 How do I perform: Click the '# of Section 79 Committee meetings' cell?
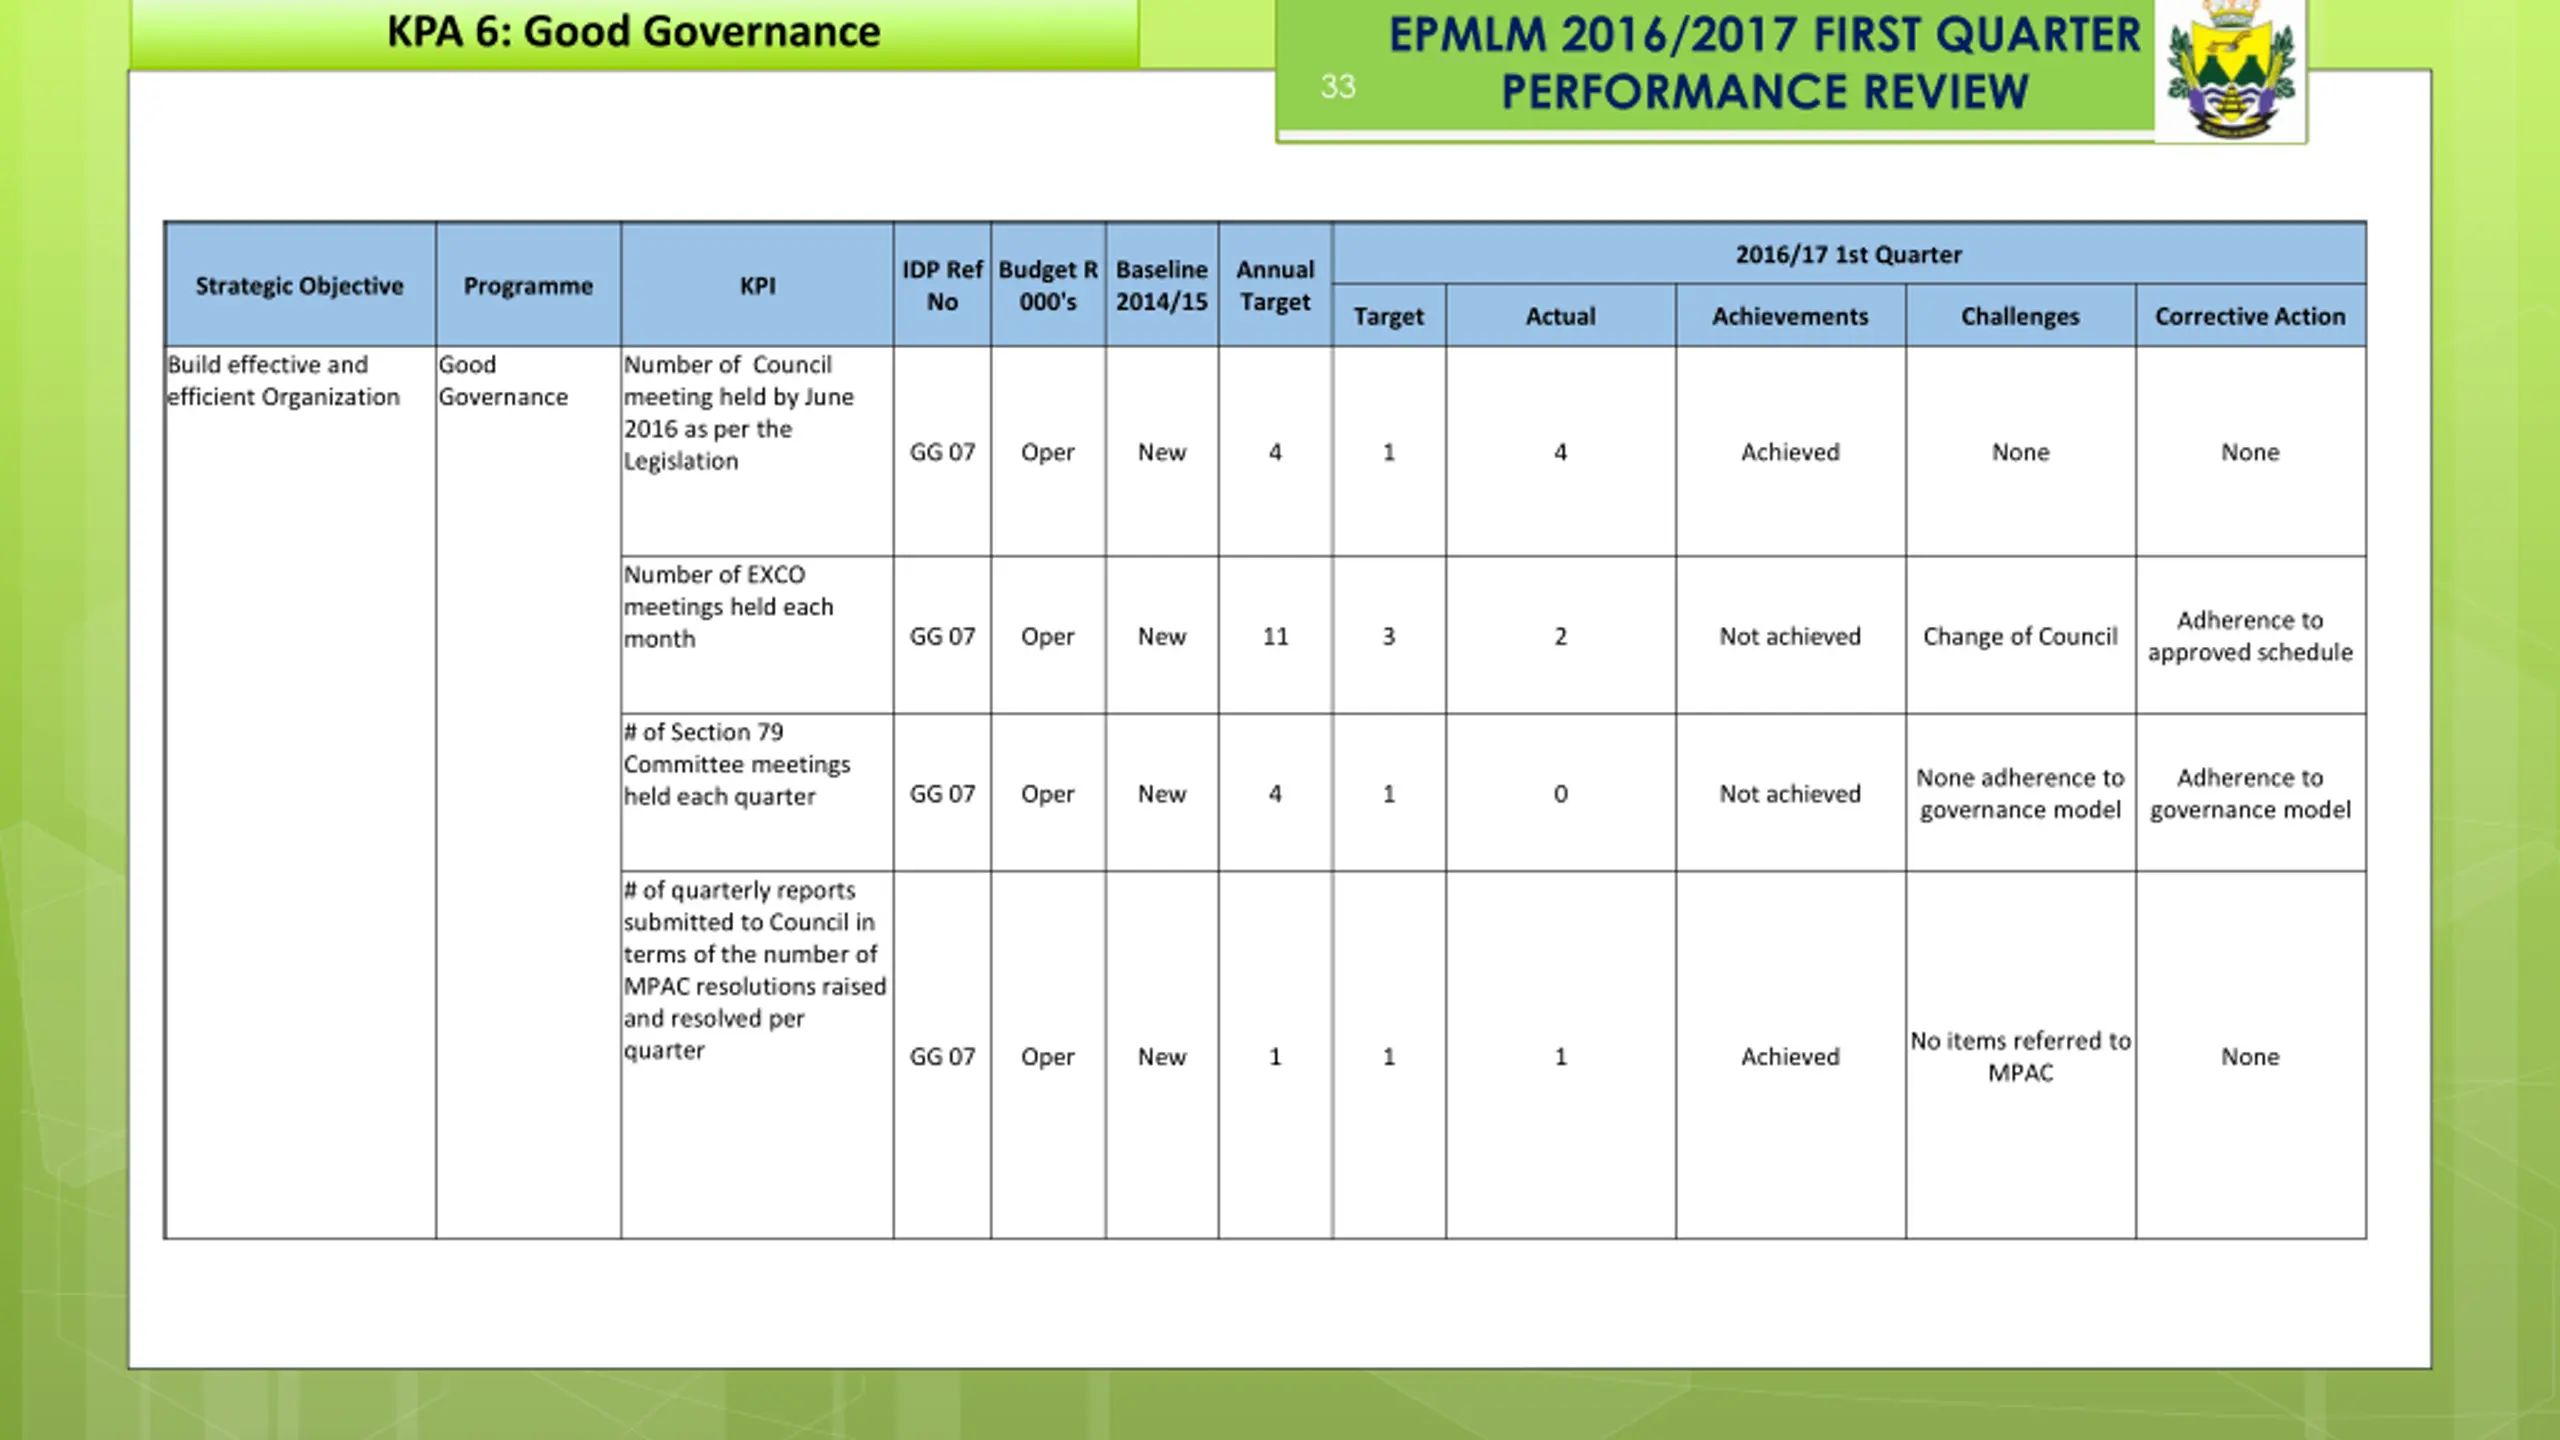click(x=757, y=792)
